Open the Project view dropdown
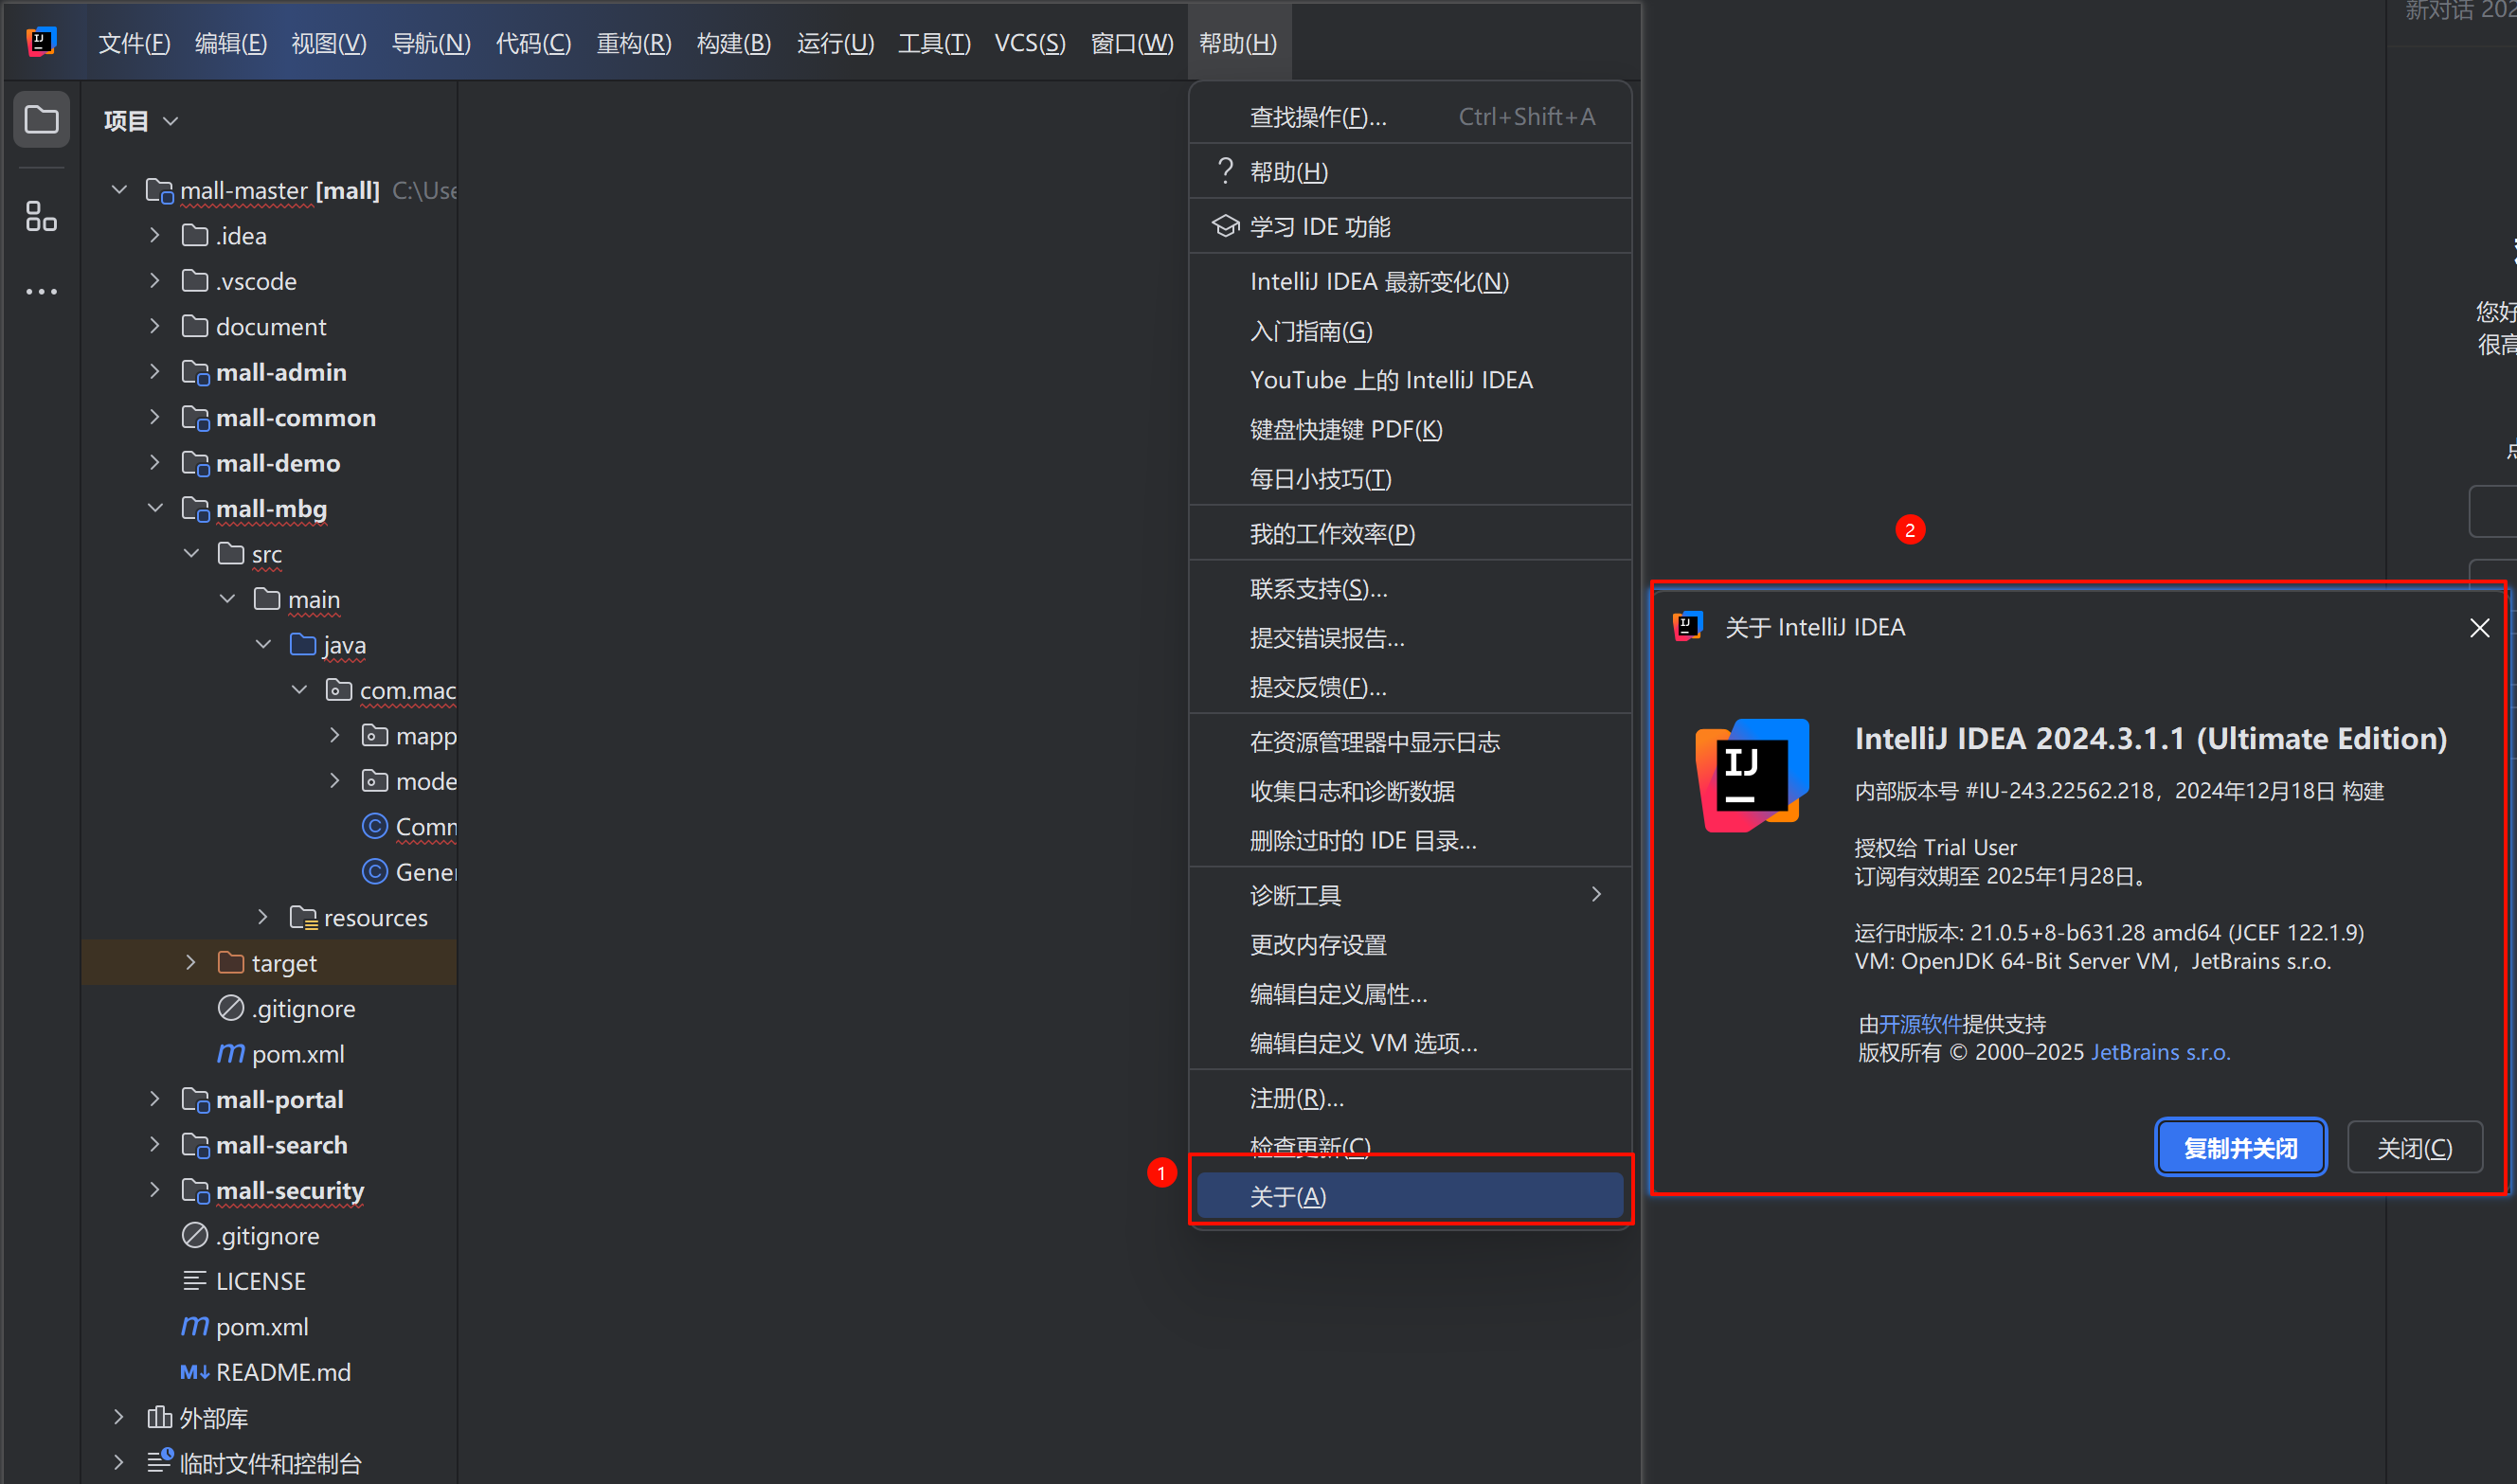The height and width of the screenshot is (1484, 2517). 140,121
